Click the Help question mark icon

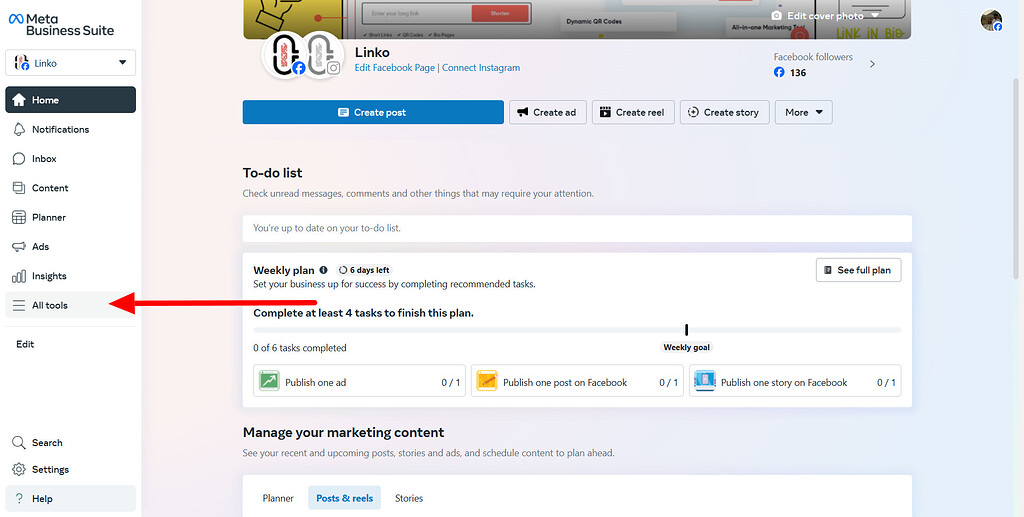(19, 499)
